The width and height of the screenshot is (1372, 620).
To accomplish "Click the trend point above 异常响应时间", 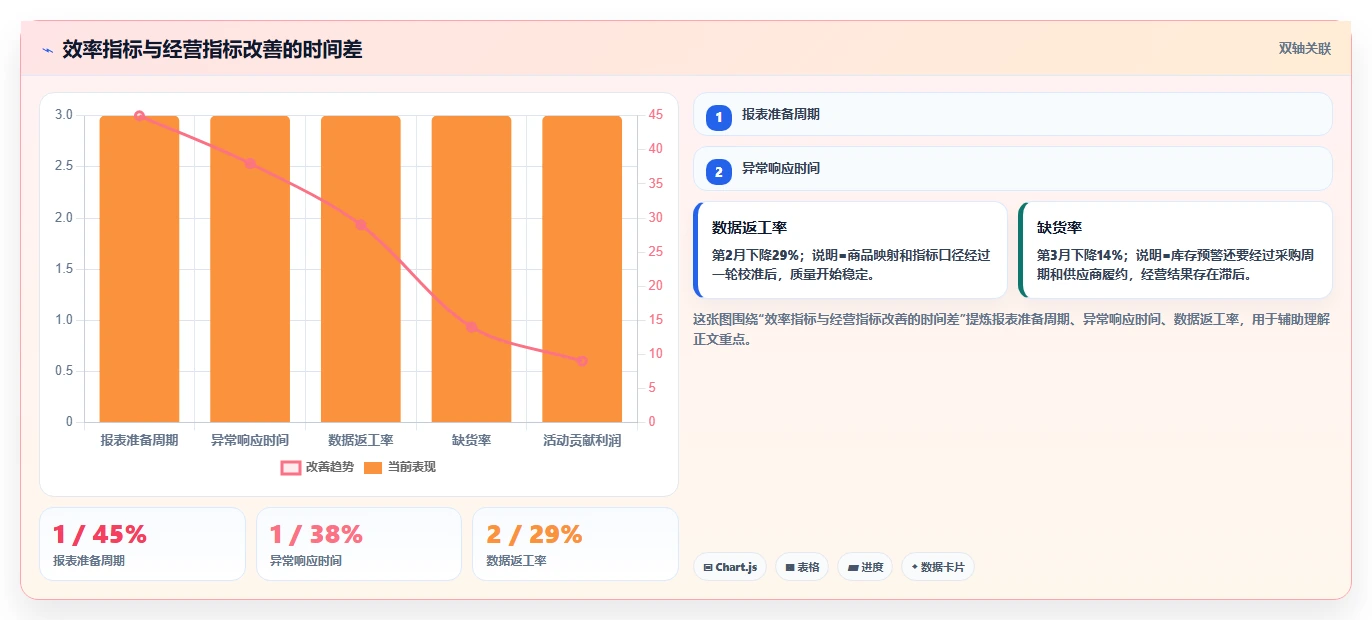I will (x=250, y=163).
